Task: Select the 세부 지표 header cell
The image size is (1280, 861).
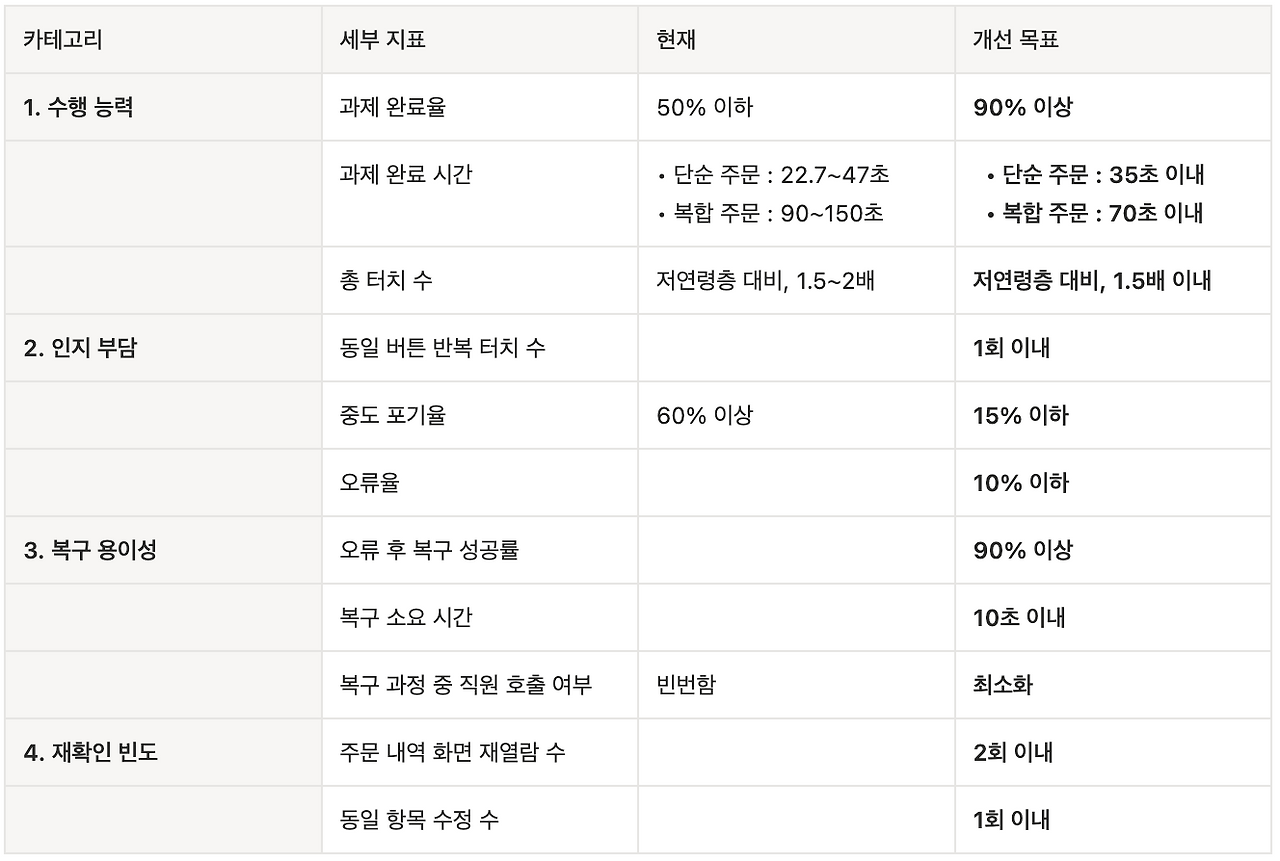Action: click(480, 40)
